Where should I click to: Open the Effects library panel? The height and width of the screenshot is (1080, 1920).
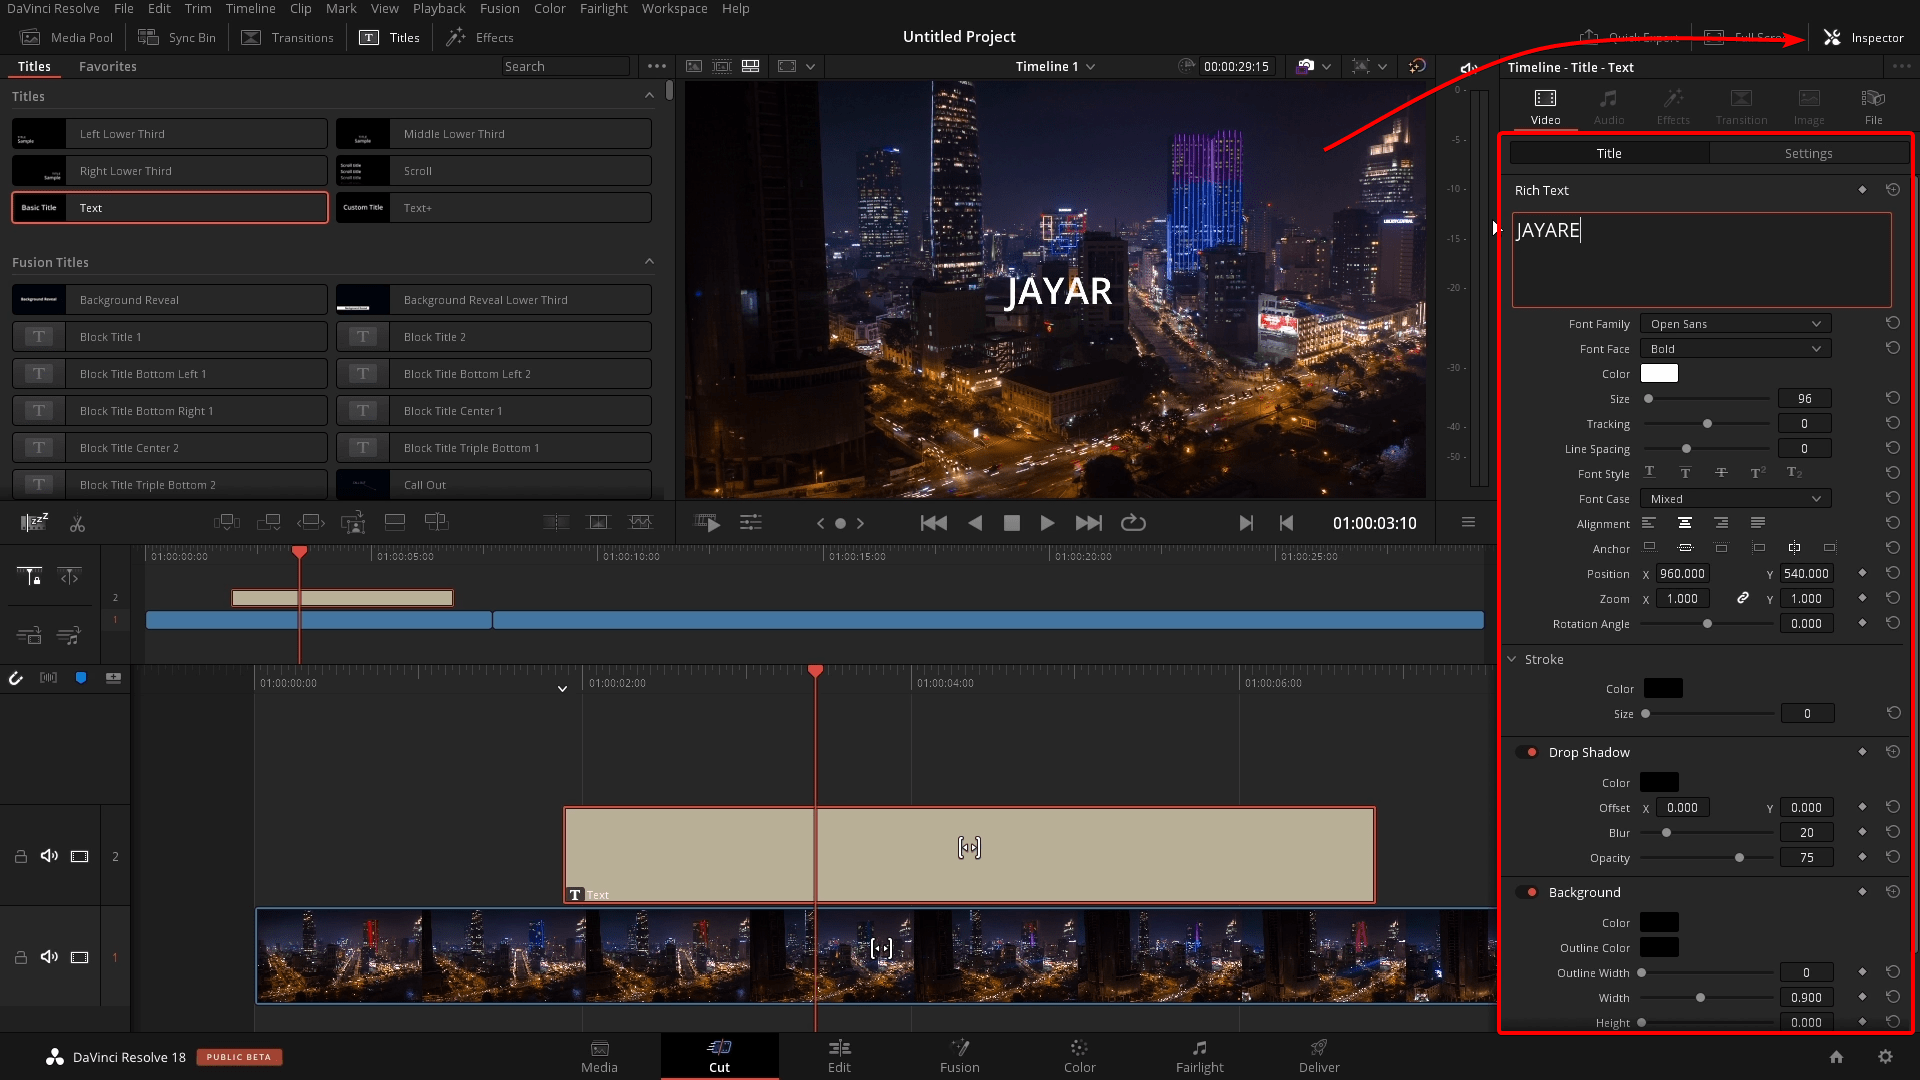[479, 37]
